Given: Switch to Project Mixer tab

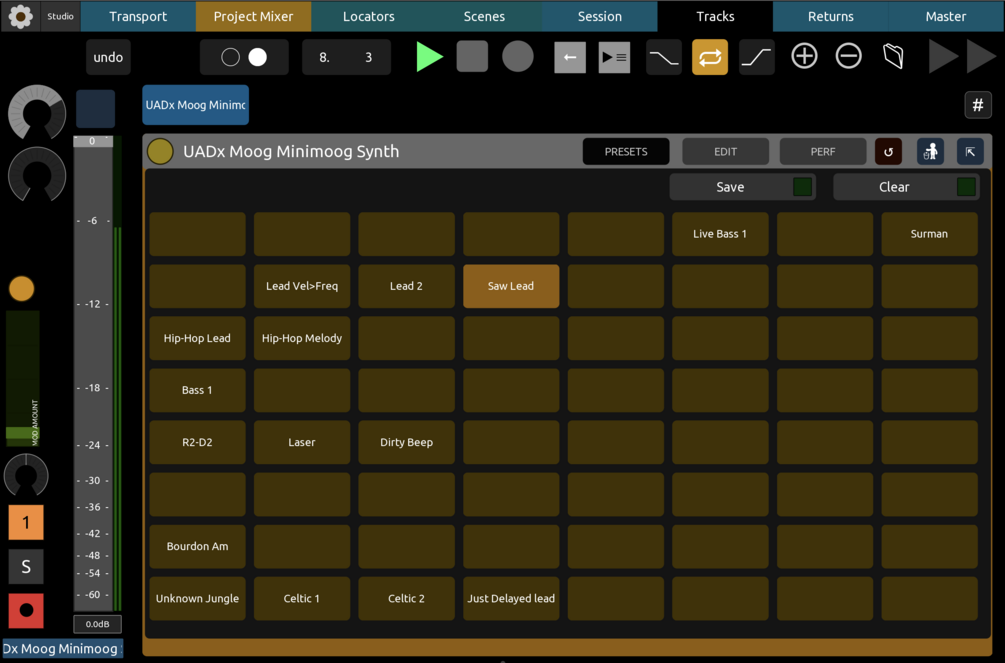Looking at the screenshot, I should click(253, 16).
